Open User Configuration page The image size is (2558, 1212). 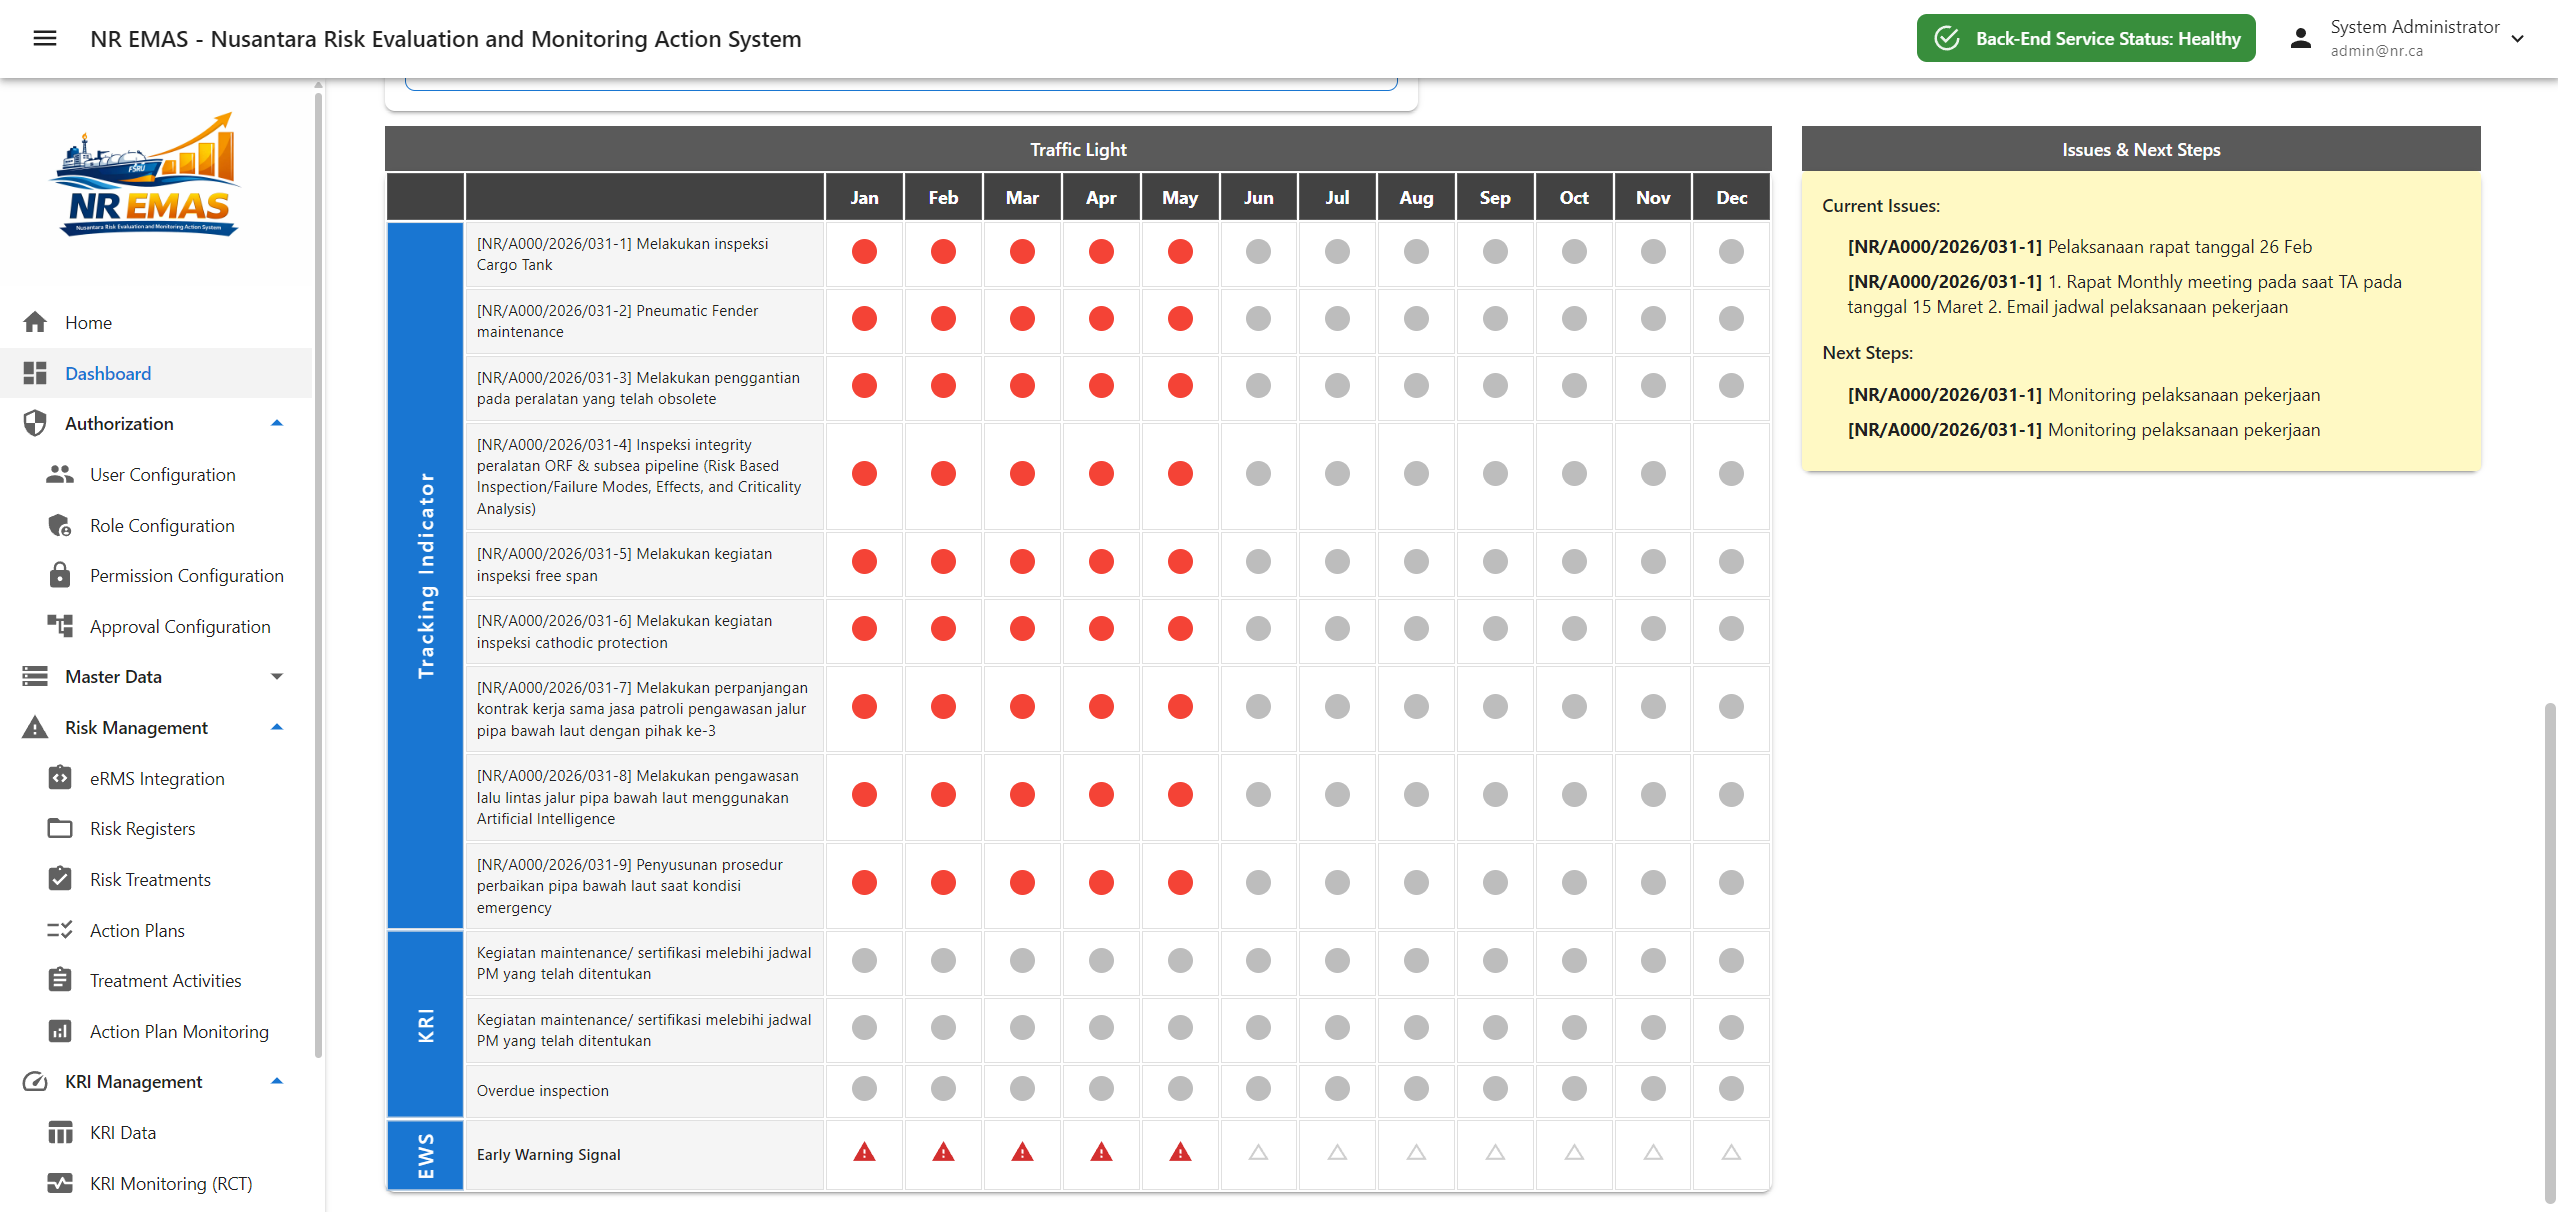[x=157, y=474]
